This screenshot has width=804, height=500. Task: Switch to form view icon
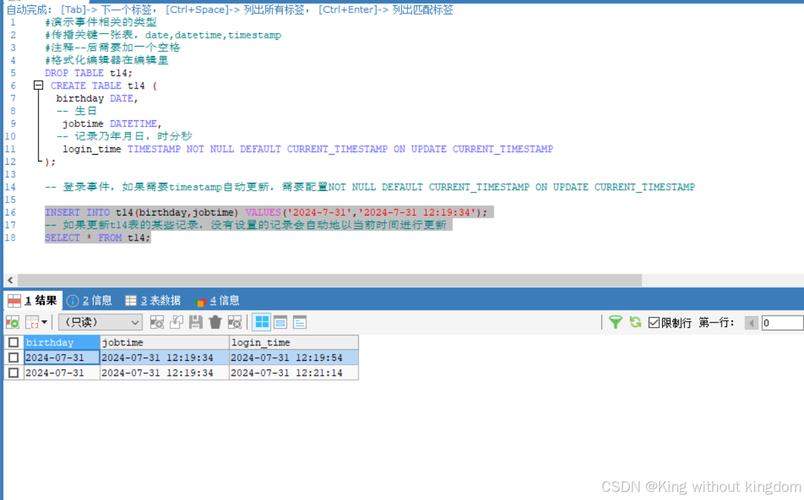[x=280, y=323]
